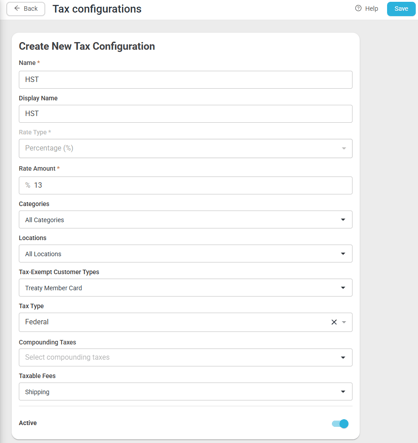Open the All Locations dropdown

(x=185, y=254)
